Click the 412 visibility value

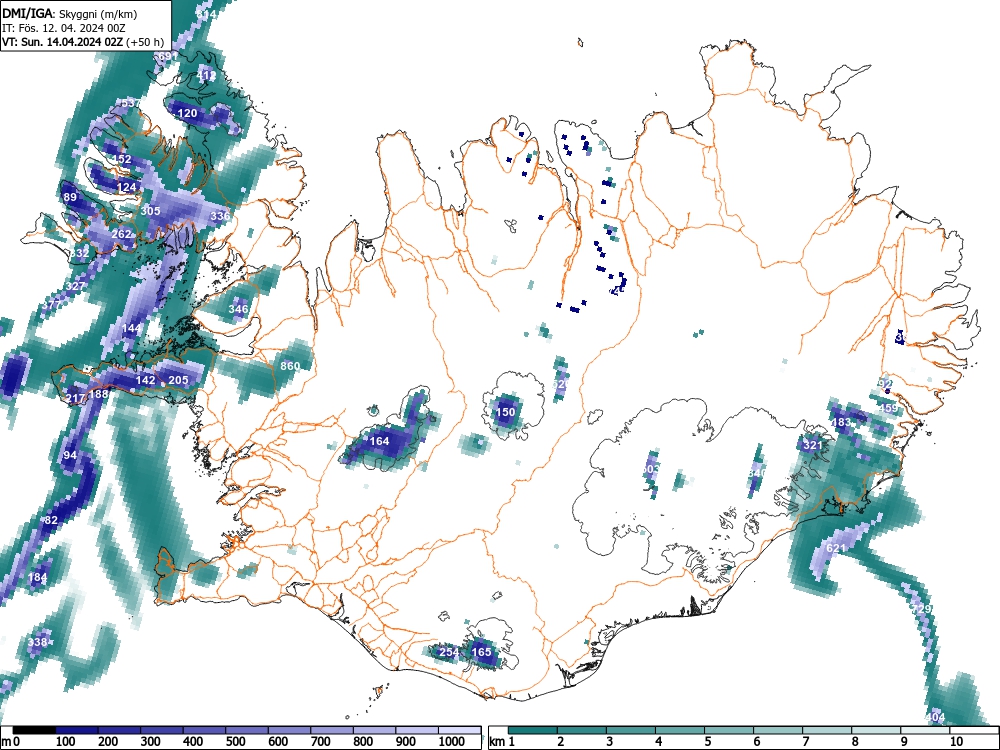[207, 75]
